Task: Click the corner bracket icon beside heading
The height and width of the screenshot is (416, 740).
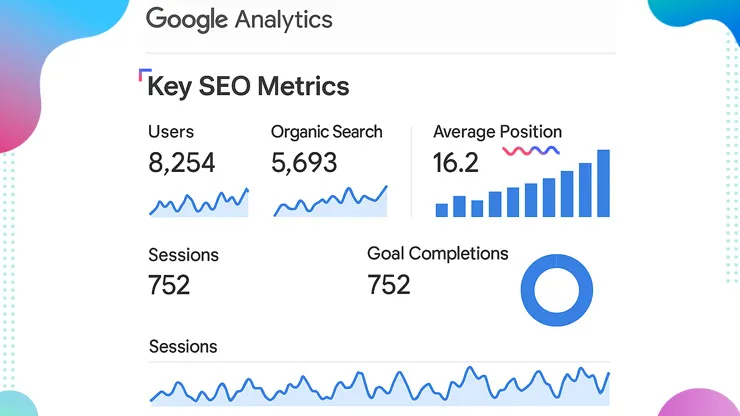Action: tap(144, 74)
